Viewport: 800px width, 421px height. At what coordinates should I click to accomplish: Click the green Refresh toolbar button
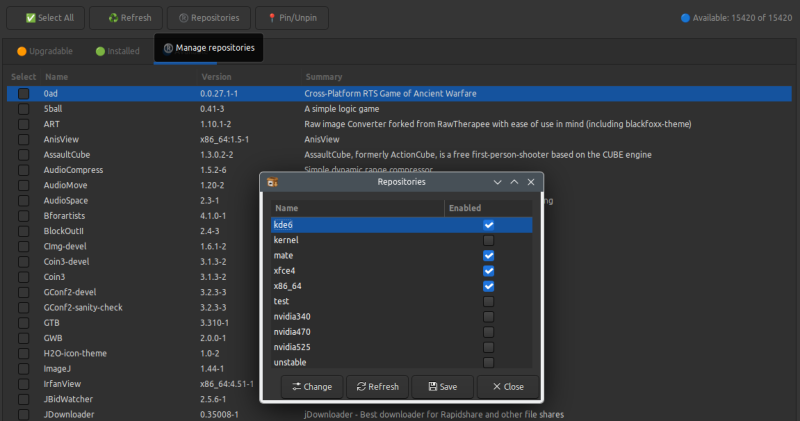tap(126, 18)
